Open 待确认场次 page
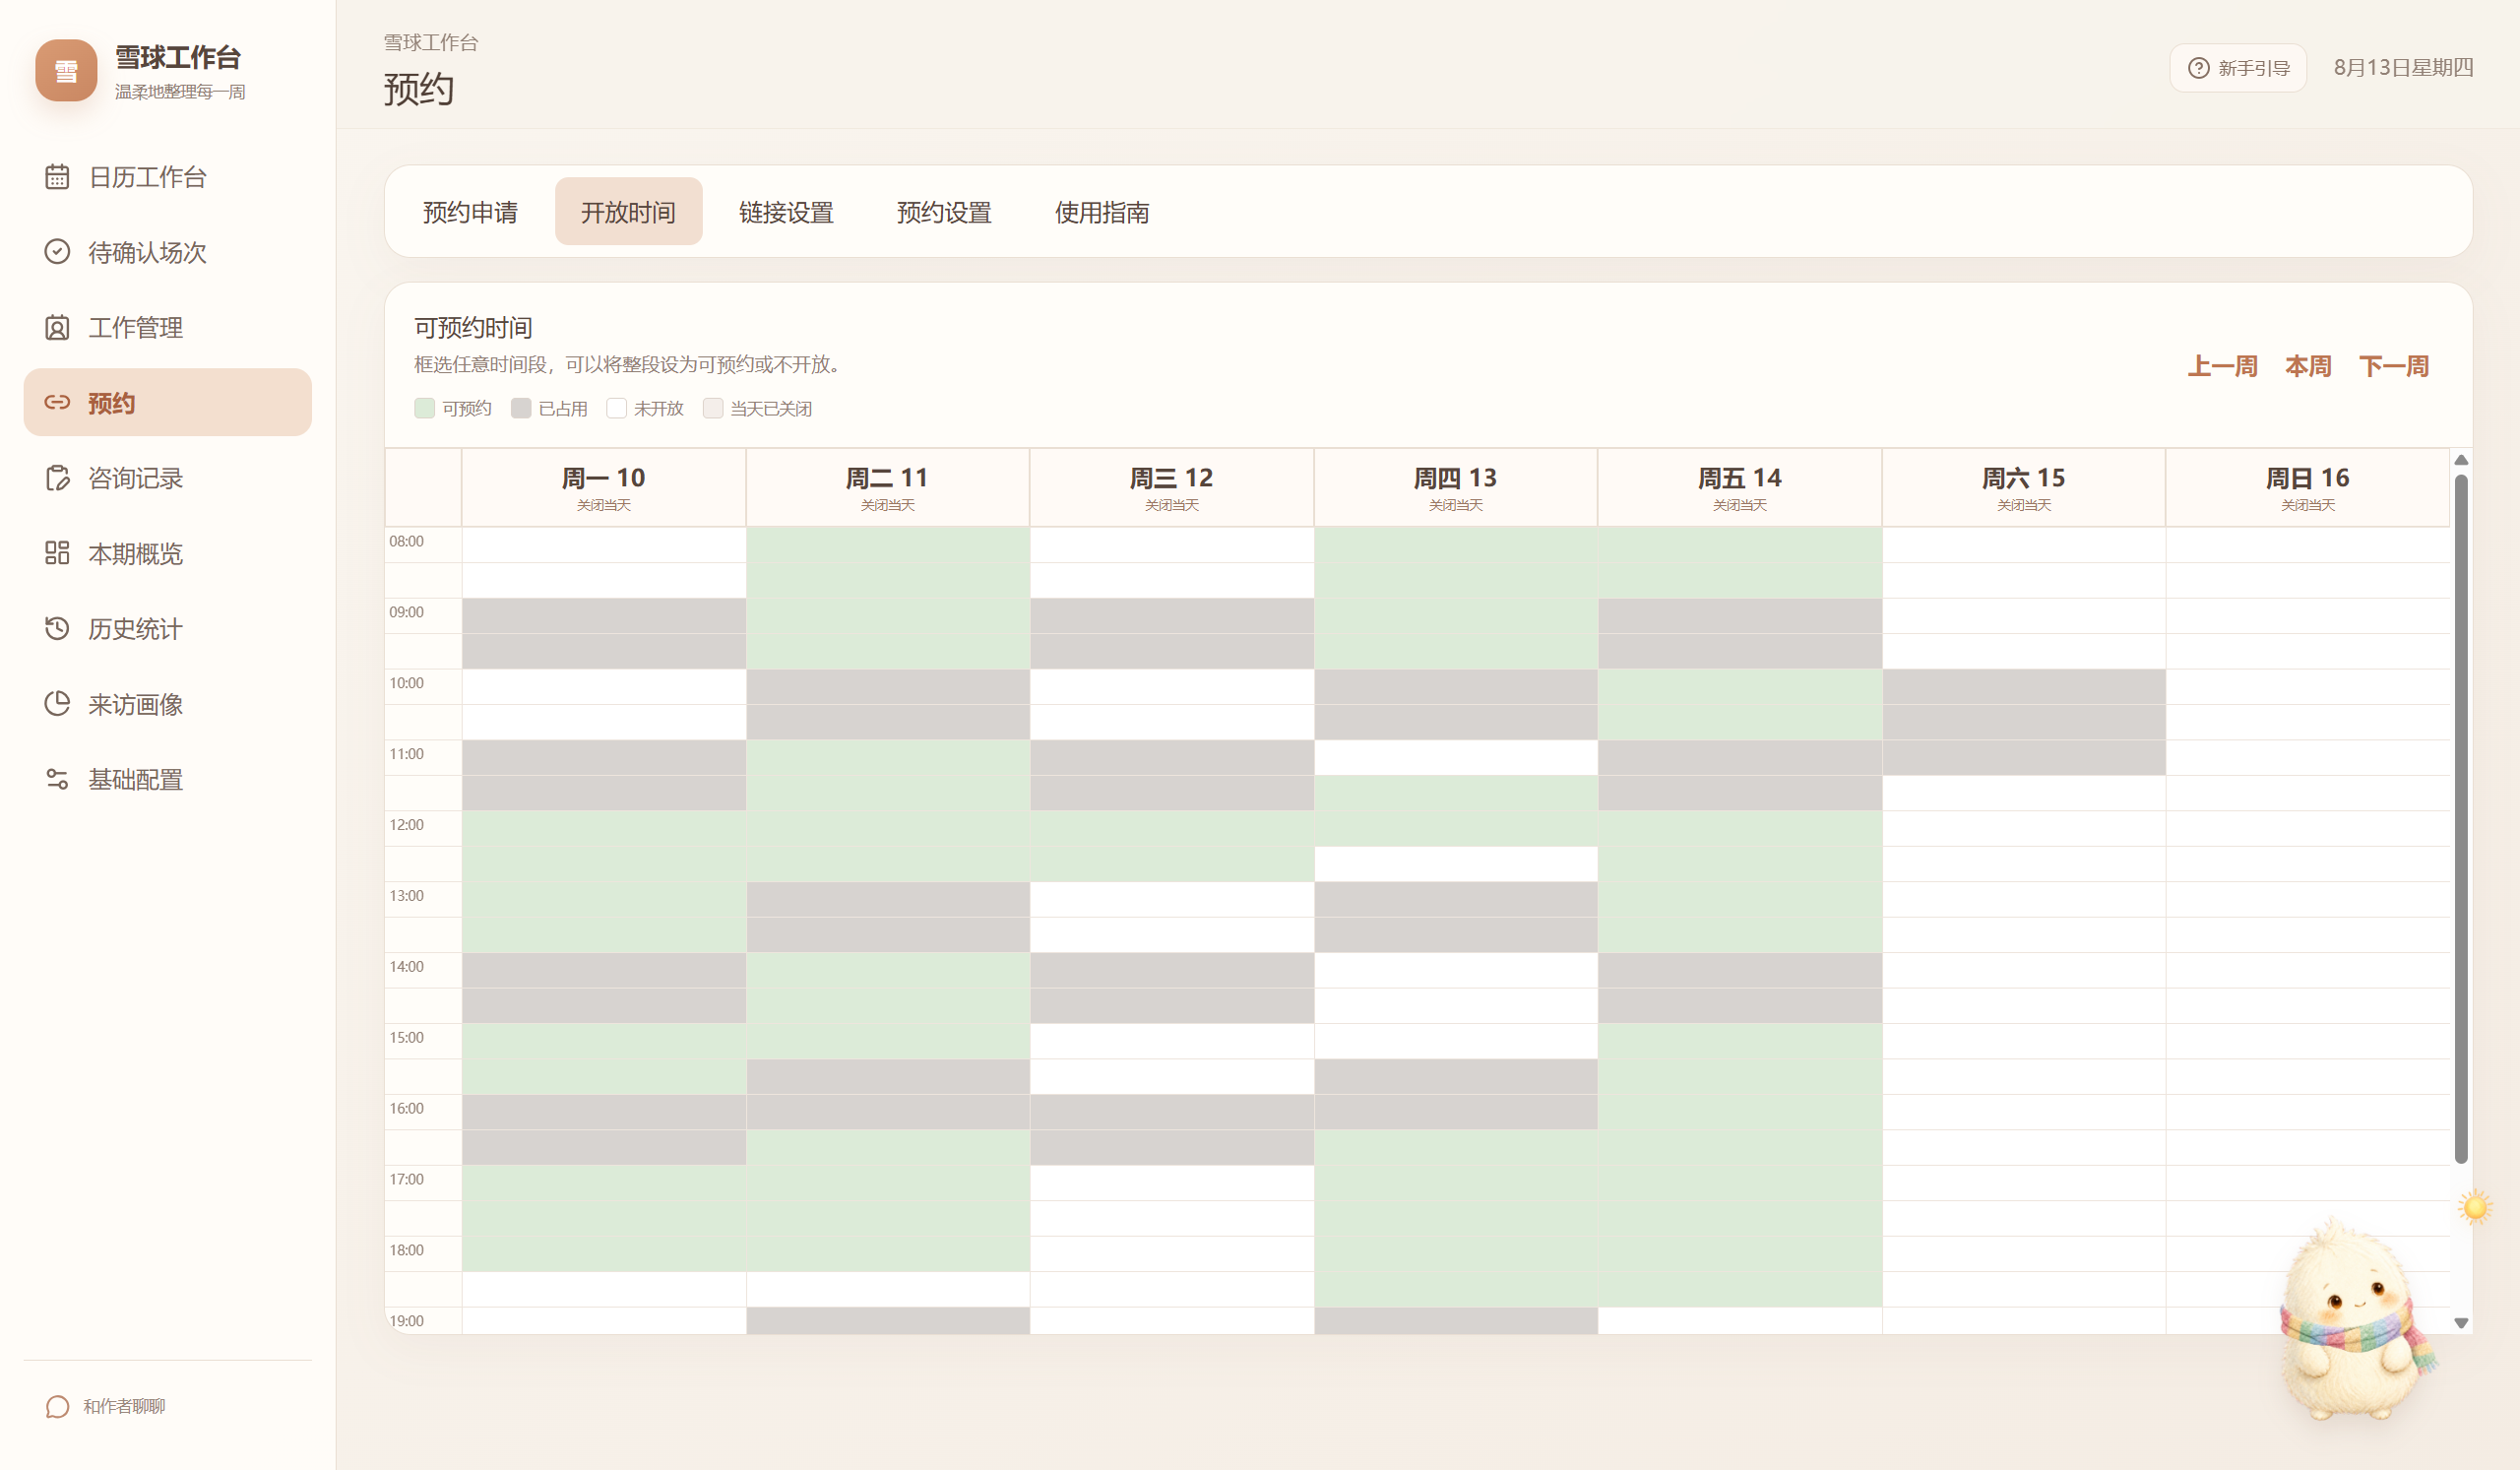This screenshot has width=2520, height=1470. 168,252
